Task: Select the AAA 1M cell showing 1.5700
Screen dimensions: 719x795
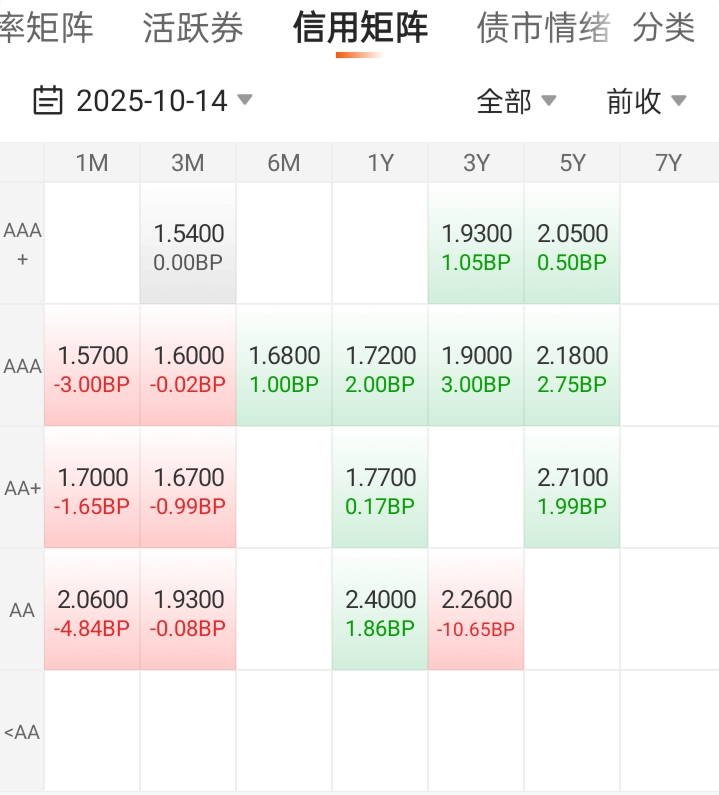Action: (x=92, y=367)
